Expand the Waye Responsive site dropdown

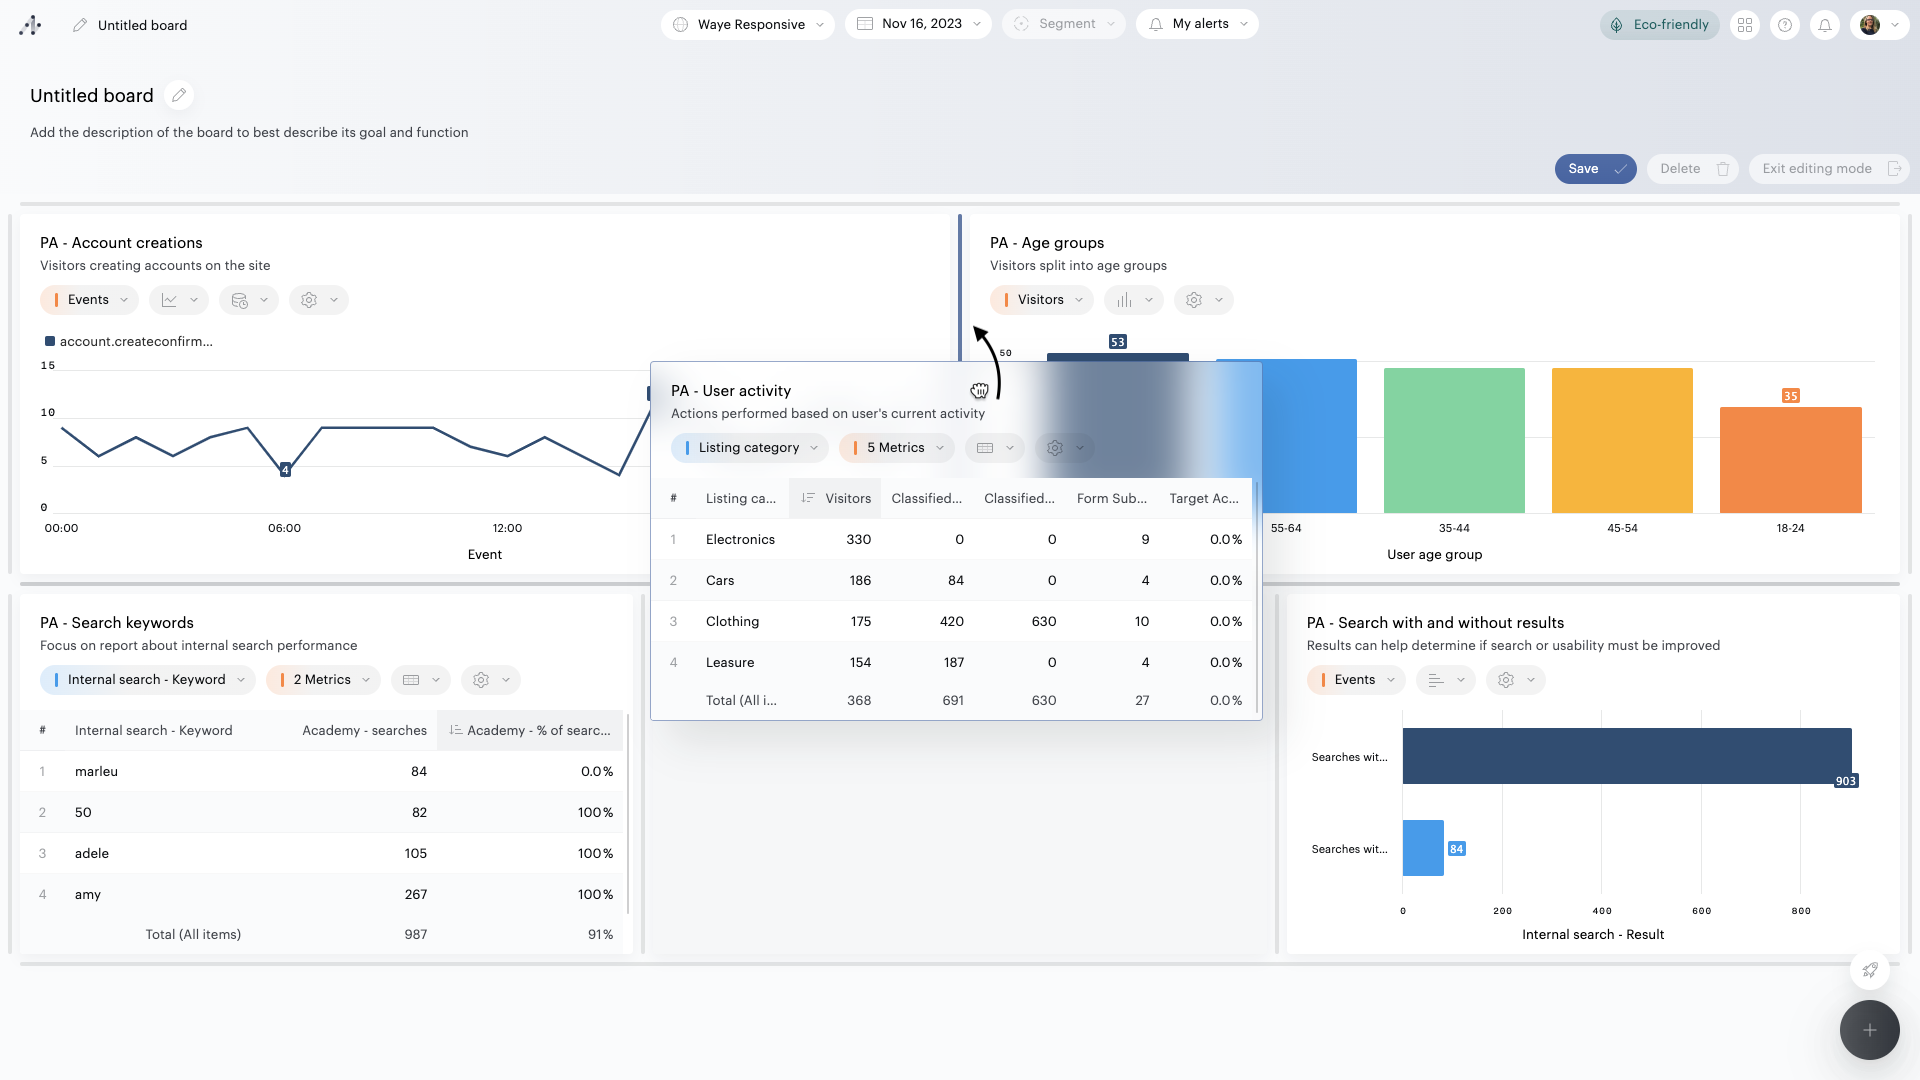[x=748, y=25]
